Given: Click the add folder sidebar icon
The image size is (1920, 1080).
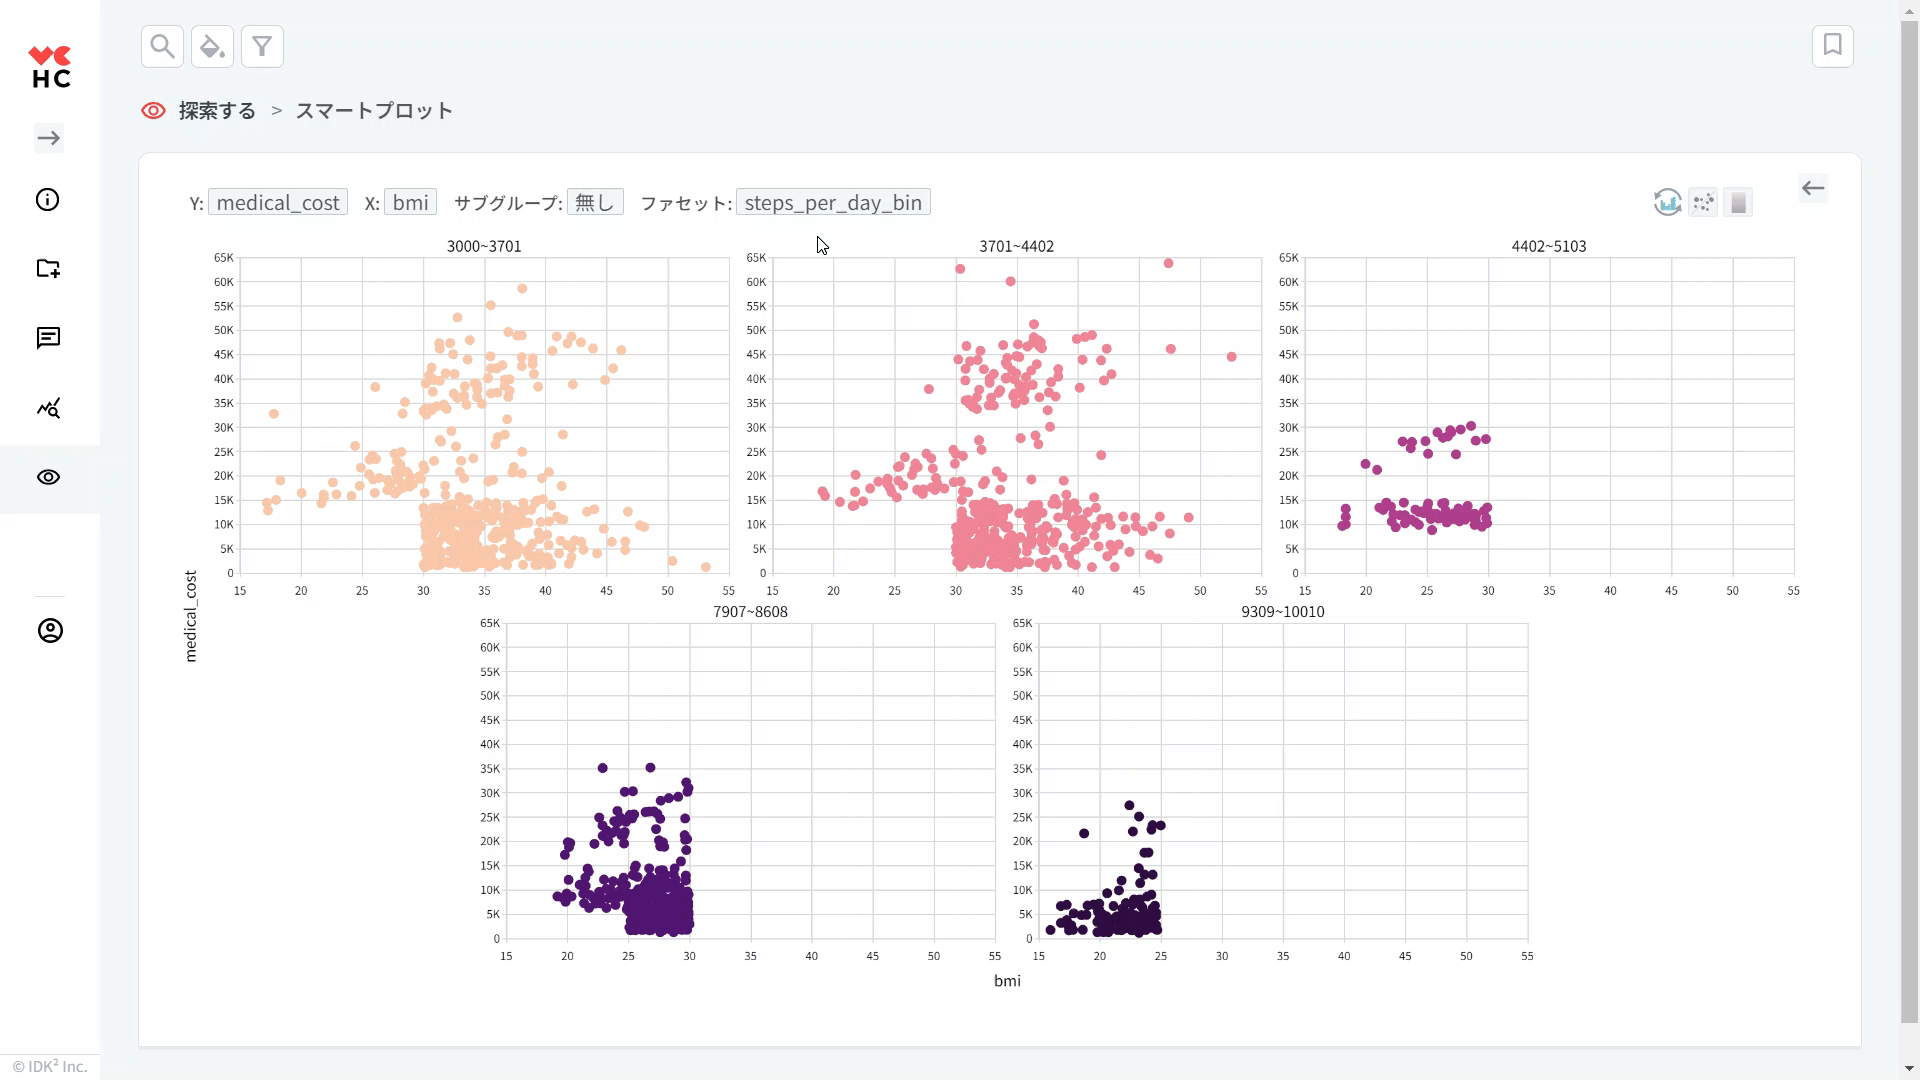Looking at the screenshot, I should [48, 268].
